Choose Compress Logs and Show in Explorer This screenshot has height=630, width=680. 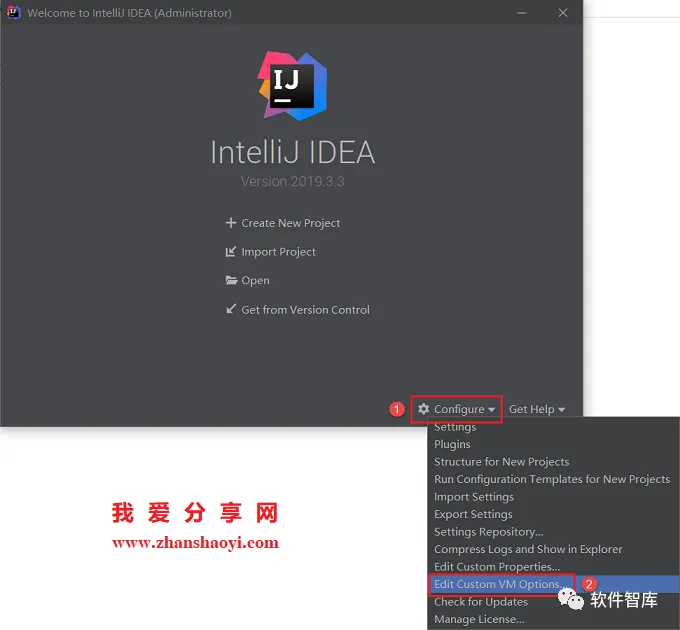point(553,549)
